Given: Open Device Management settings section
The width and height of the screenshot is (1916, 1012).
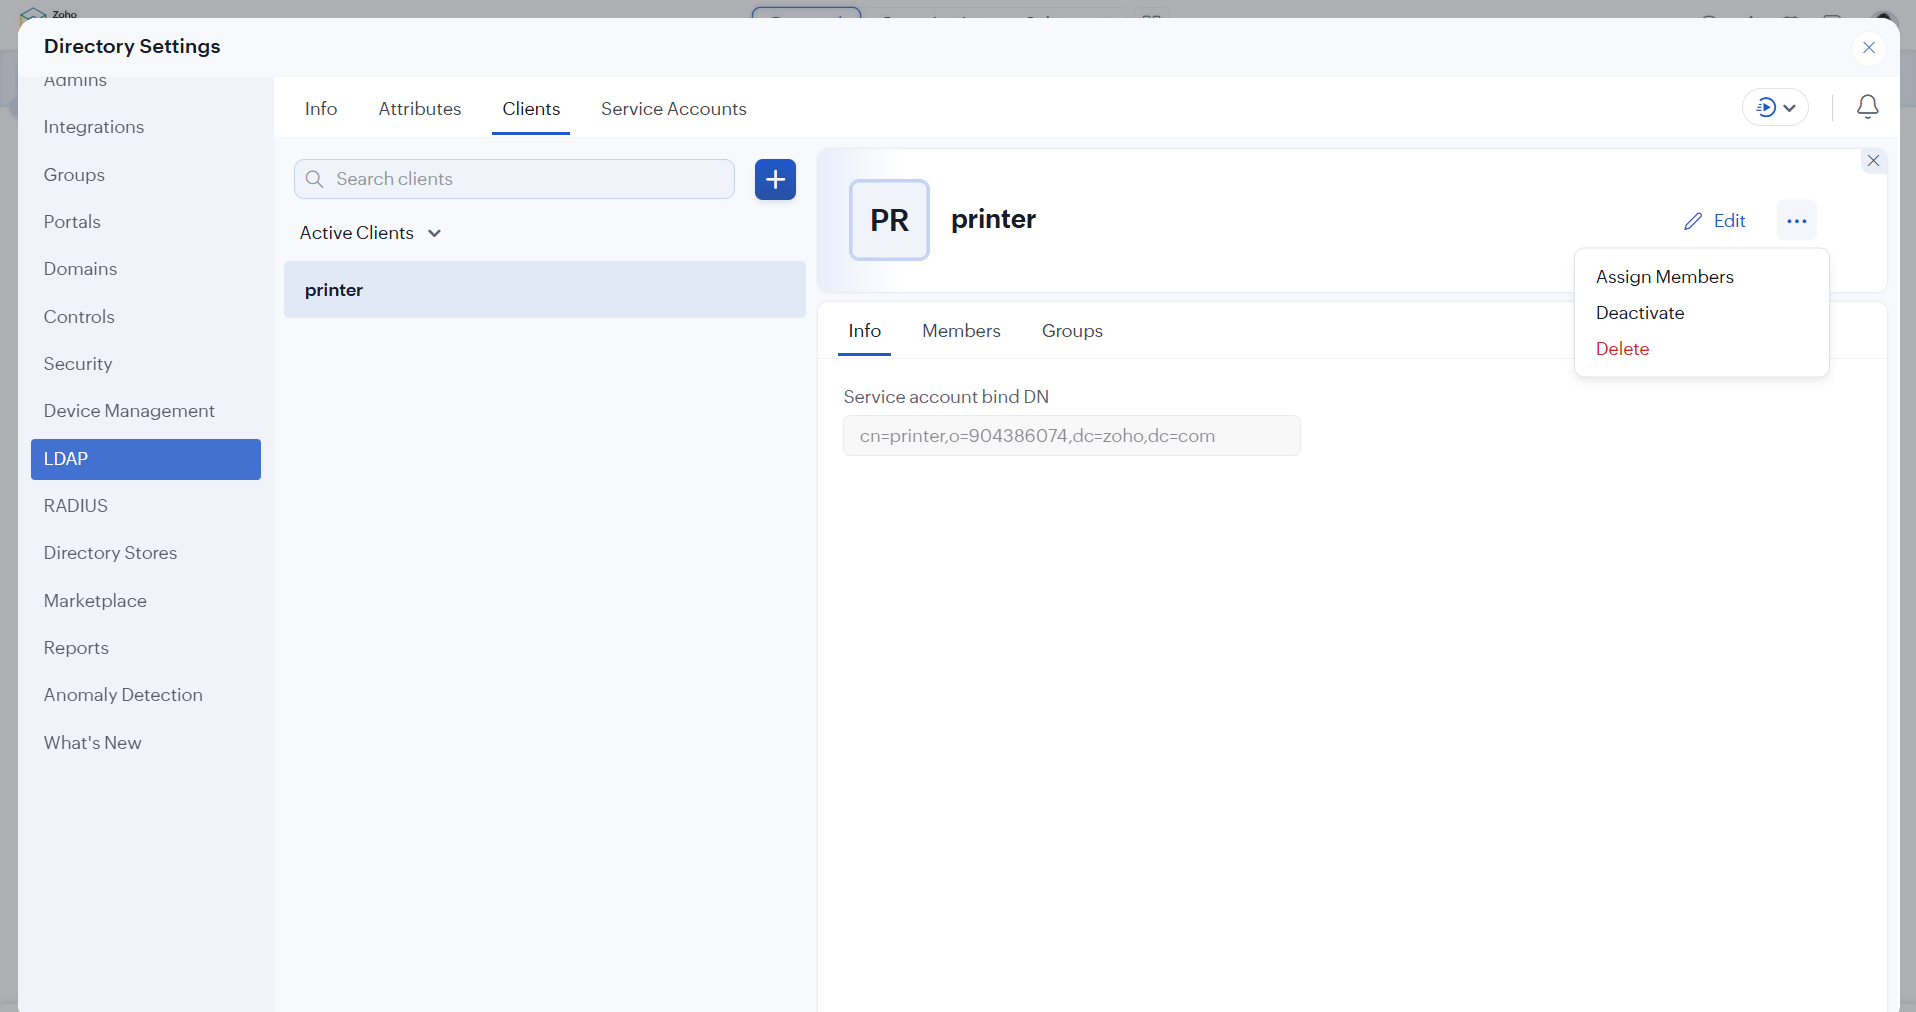Looking at the screenshot, I should coord(129,411).
